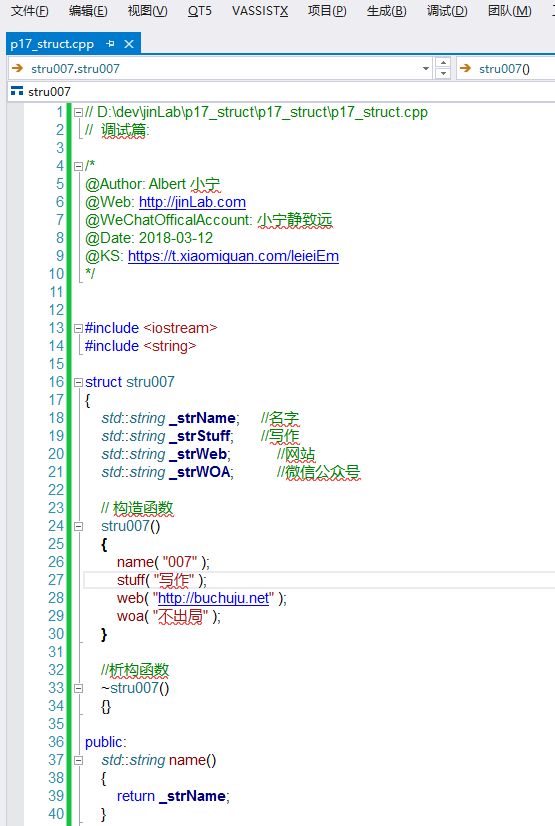The image size is (555, 826).
Task: Open the 视图(V) menu
Action: (x=147, y=11)
